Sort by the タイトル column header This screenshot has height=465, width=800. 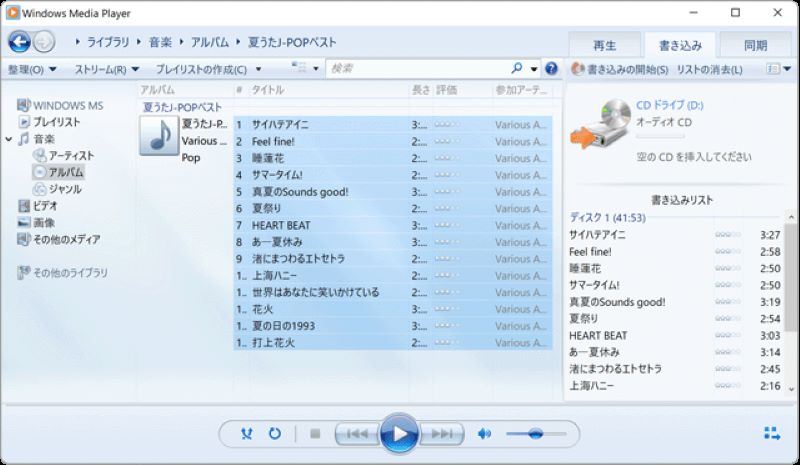268,90
